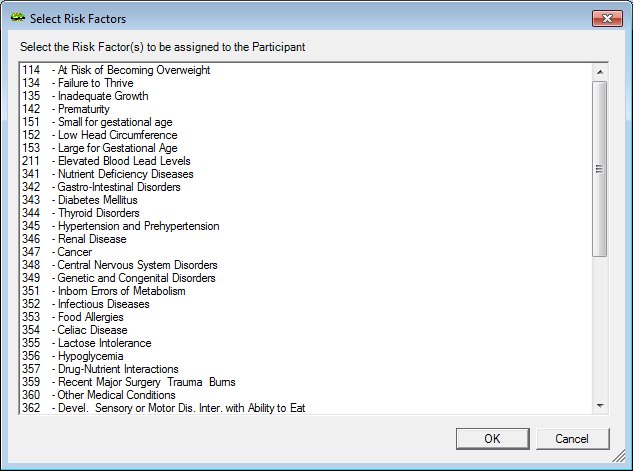Close the Select Risk Factors dialog
The height and width of the screenshot is (471, 633).
tap(607, 18)
